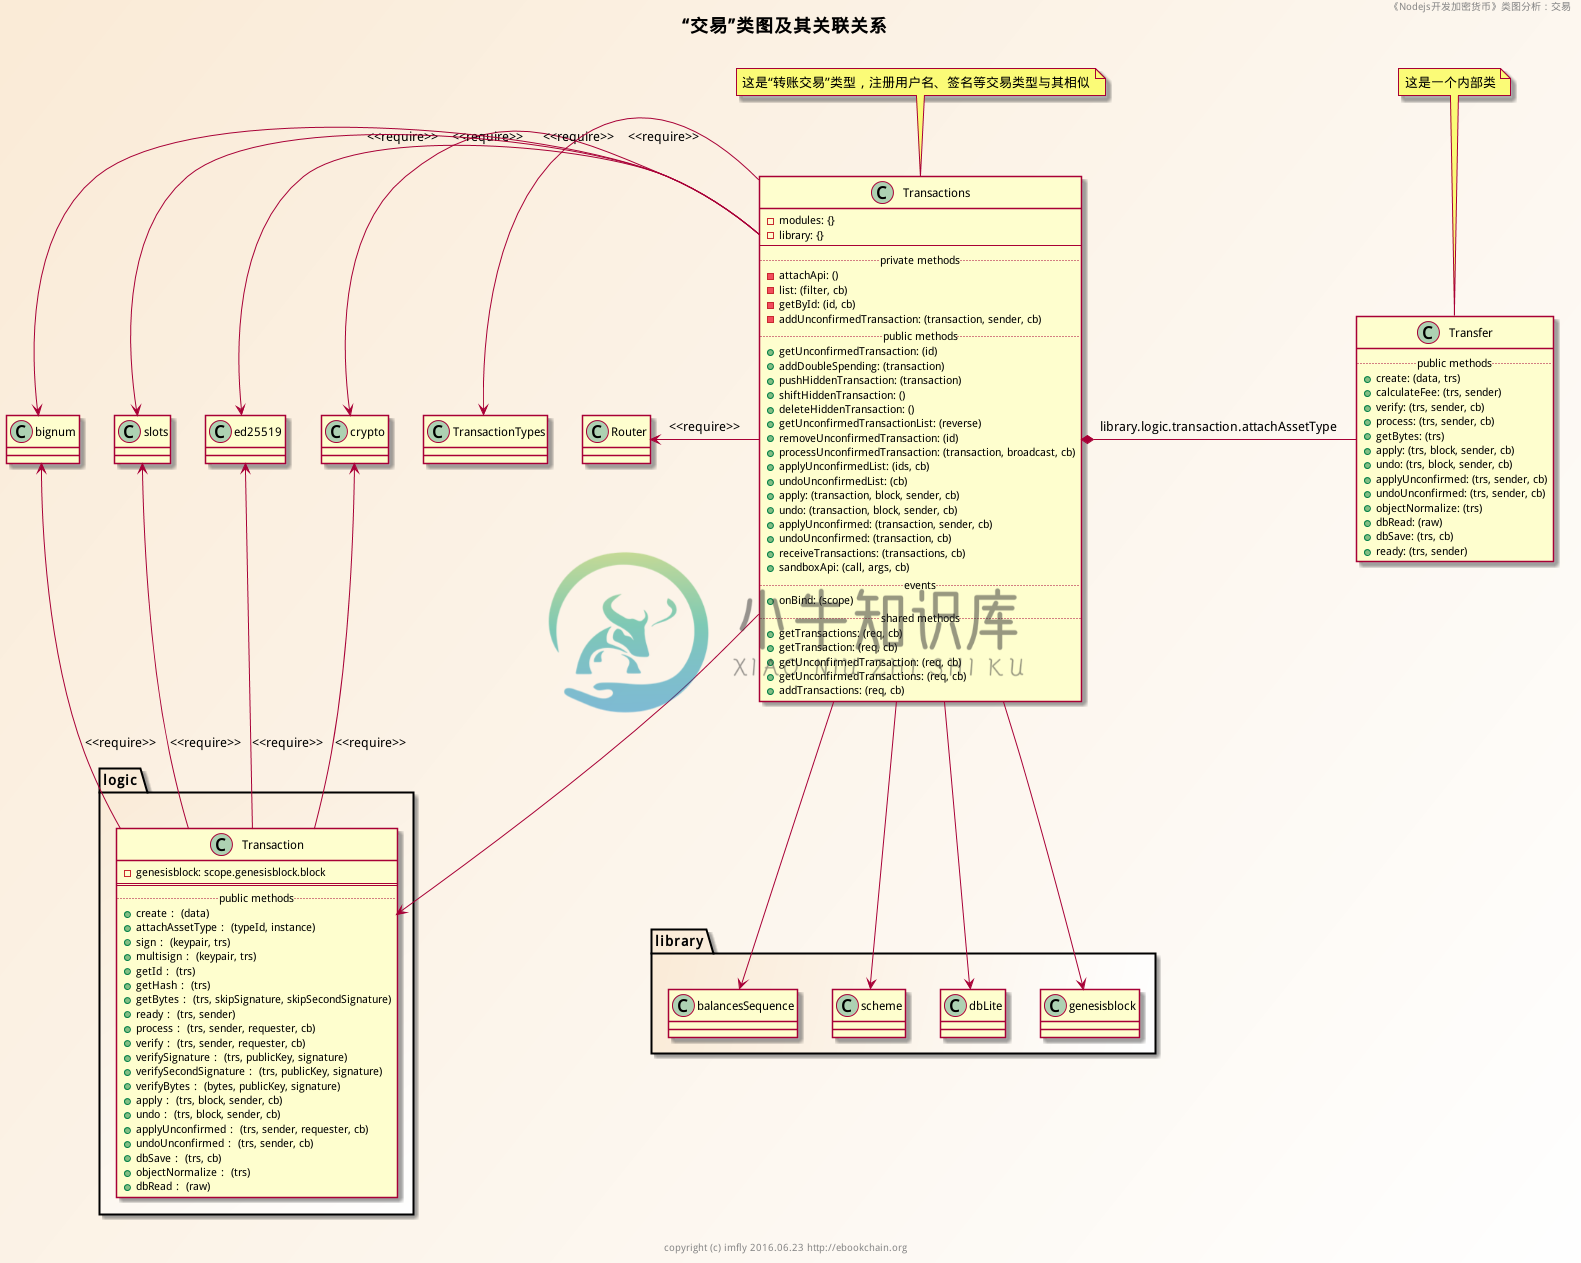Image resolution: width=1581 pixels, height=1263 pixels.
Task: Click onBind event entry
Action: [816, 601]
